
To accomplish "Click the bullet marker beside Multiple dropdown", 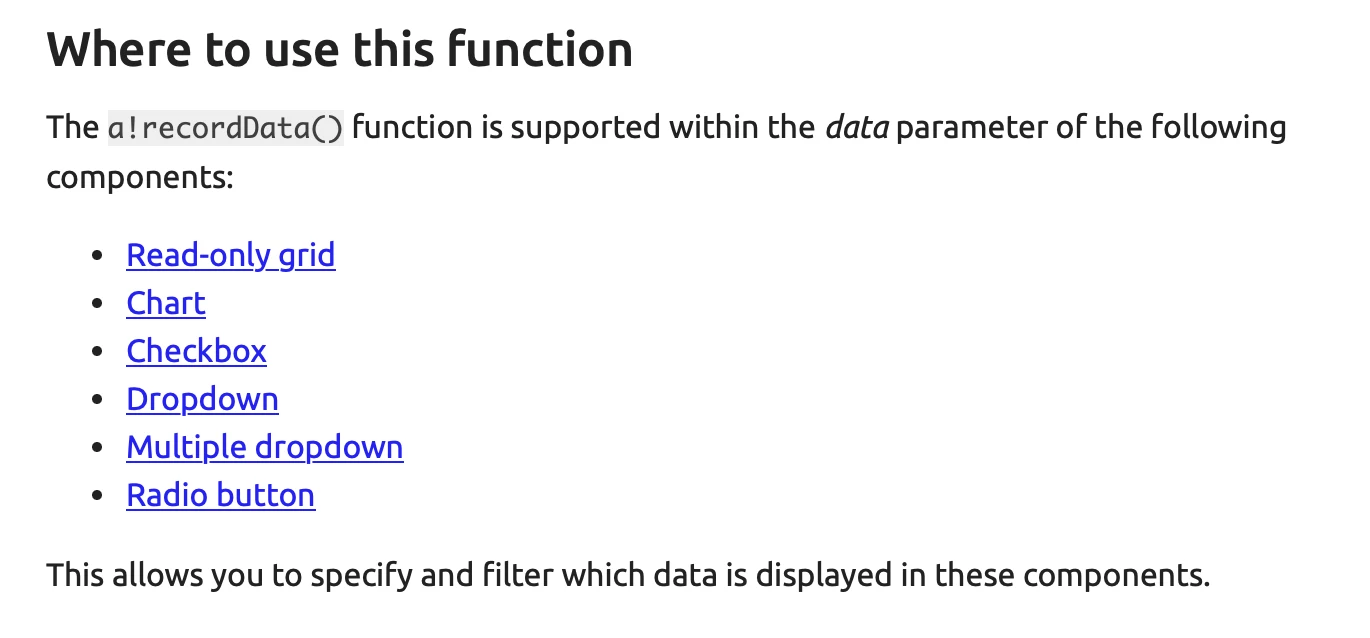I will (x=97, y=449).
